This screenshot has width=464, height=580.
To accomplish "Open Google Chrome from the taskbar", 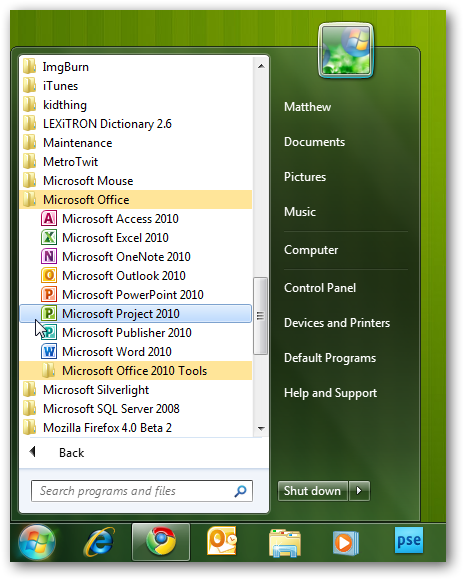I will click(161, 542).
